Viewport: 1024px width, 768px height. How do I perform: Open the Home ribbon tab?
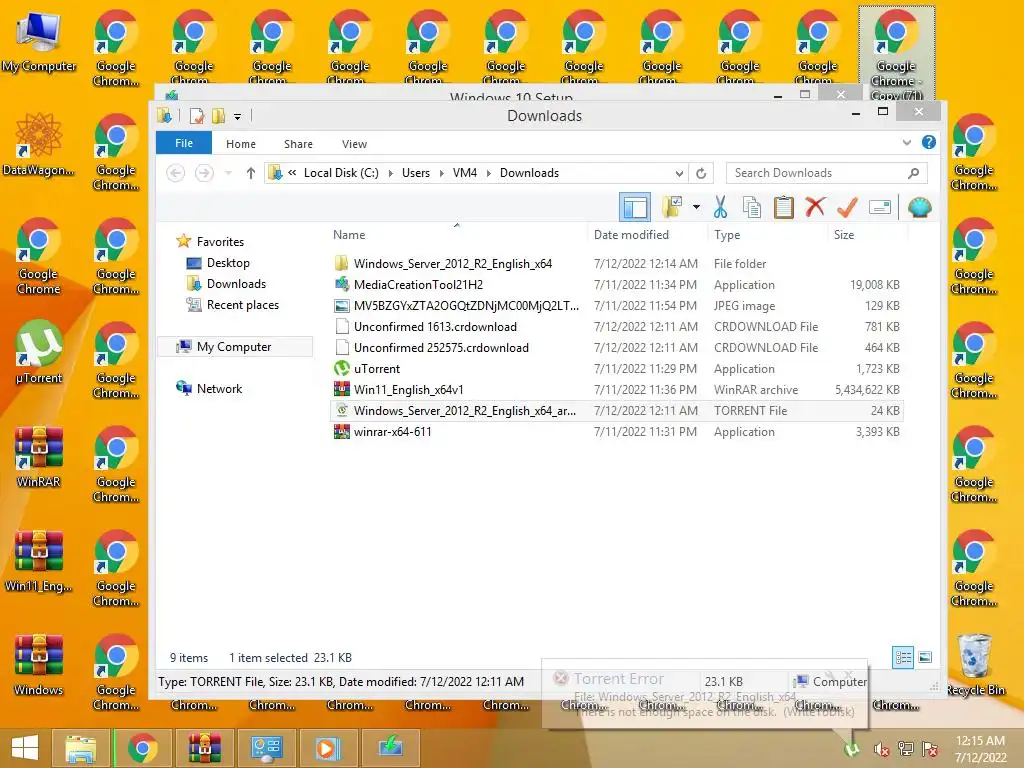(x=241, y=144)
